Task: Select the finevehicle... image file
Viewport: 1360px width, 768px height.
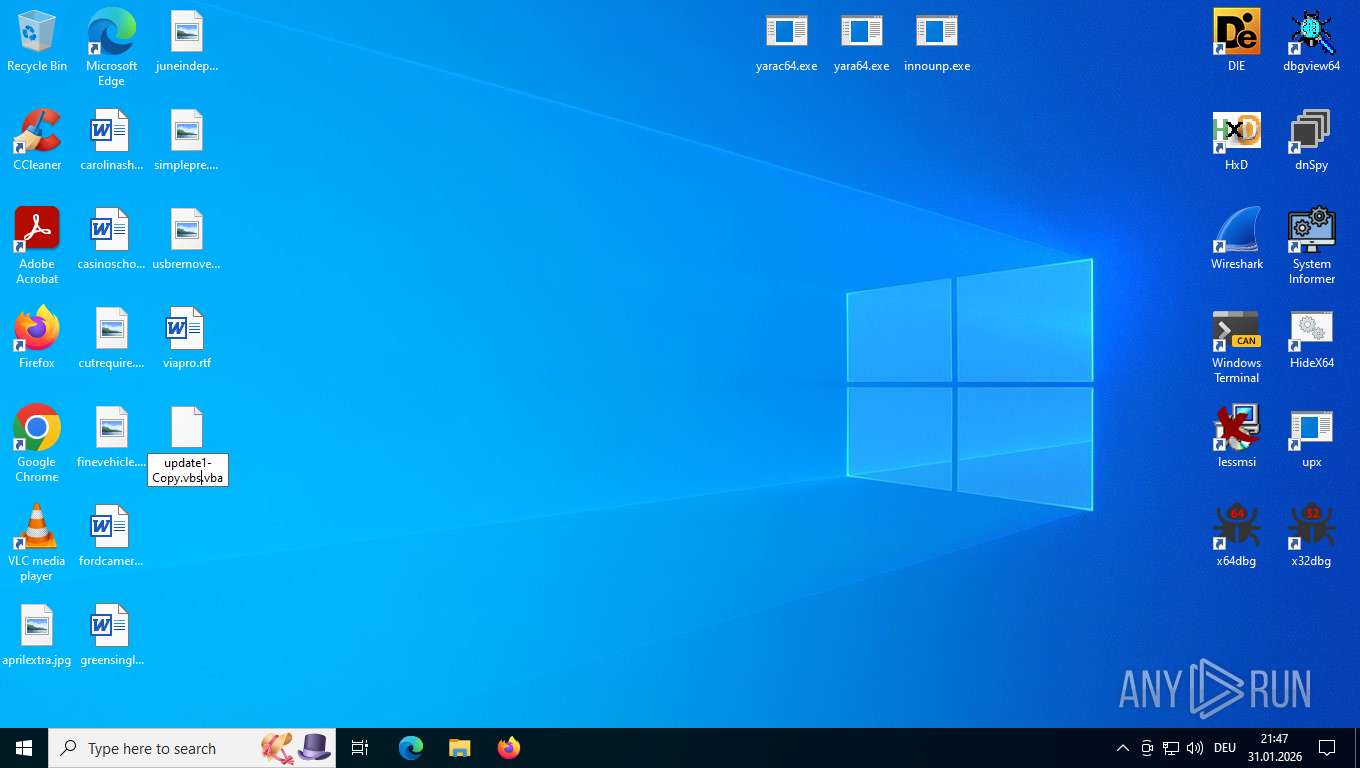Action: (111, 438)
